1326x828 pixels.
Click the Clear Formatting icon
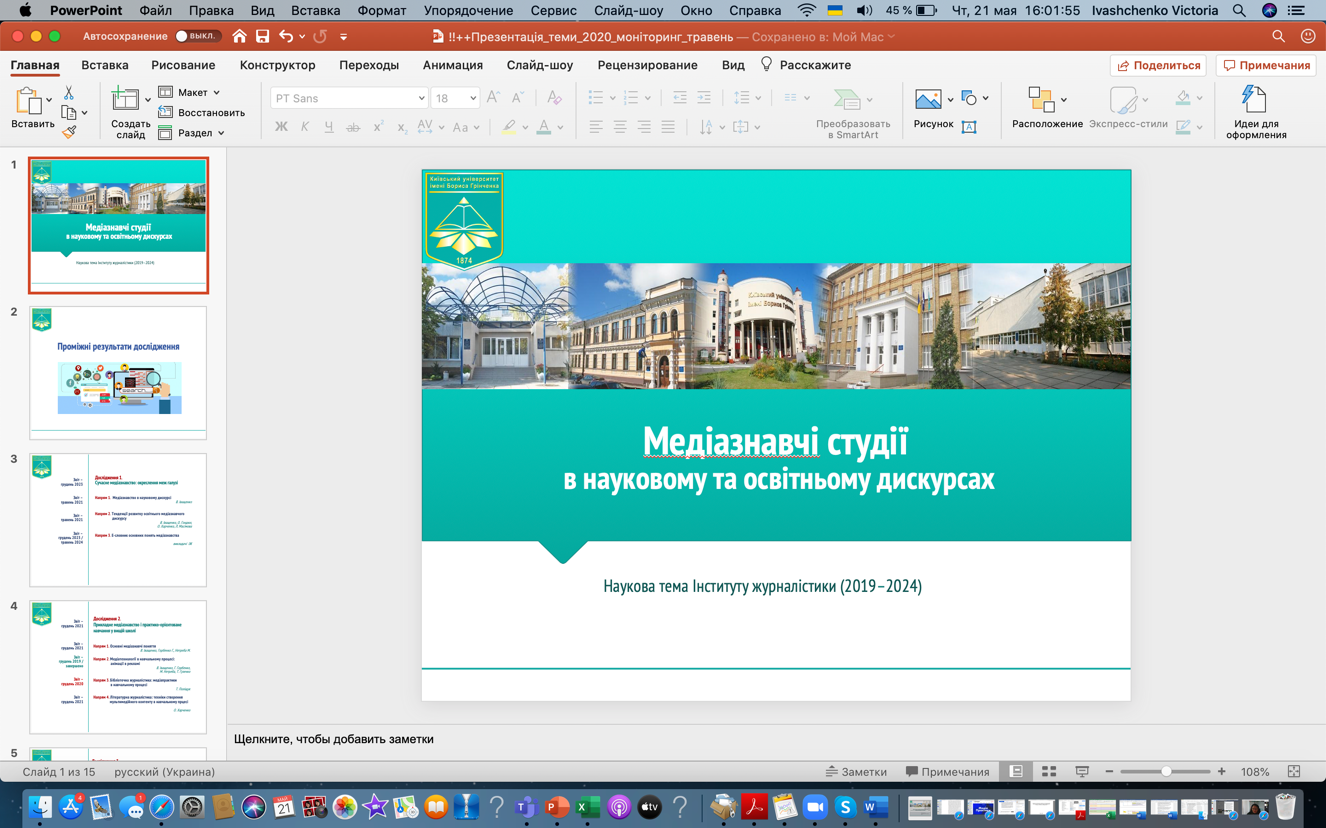click(x=554, y=98)
